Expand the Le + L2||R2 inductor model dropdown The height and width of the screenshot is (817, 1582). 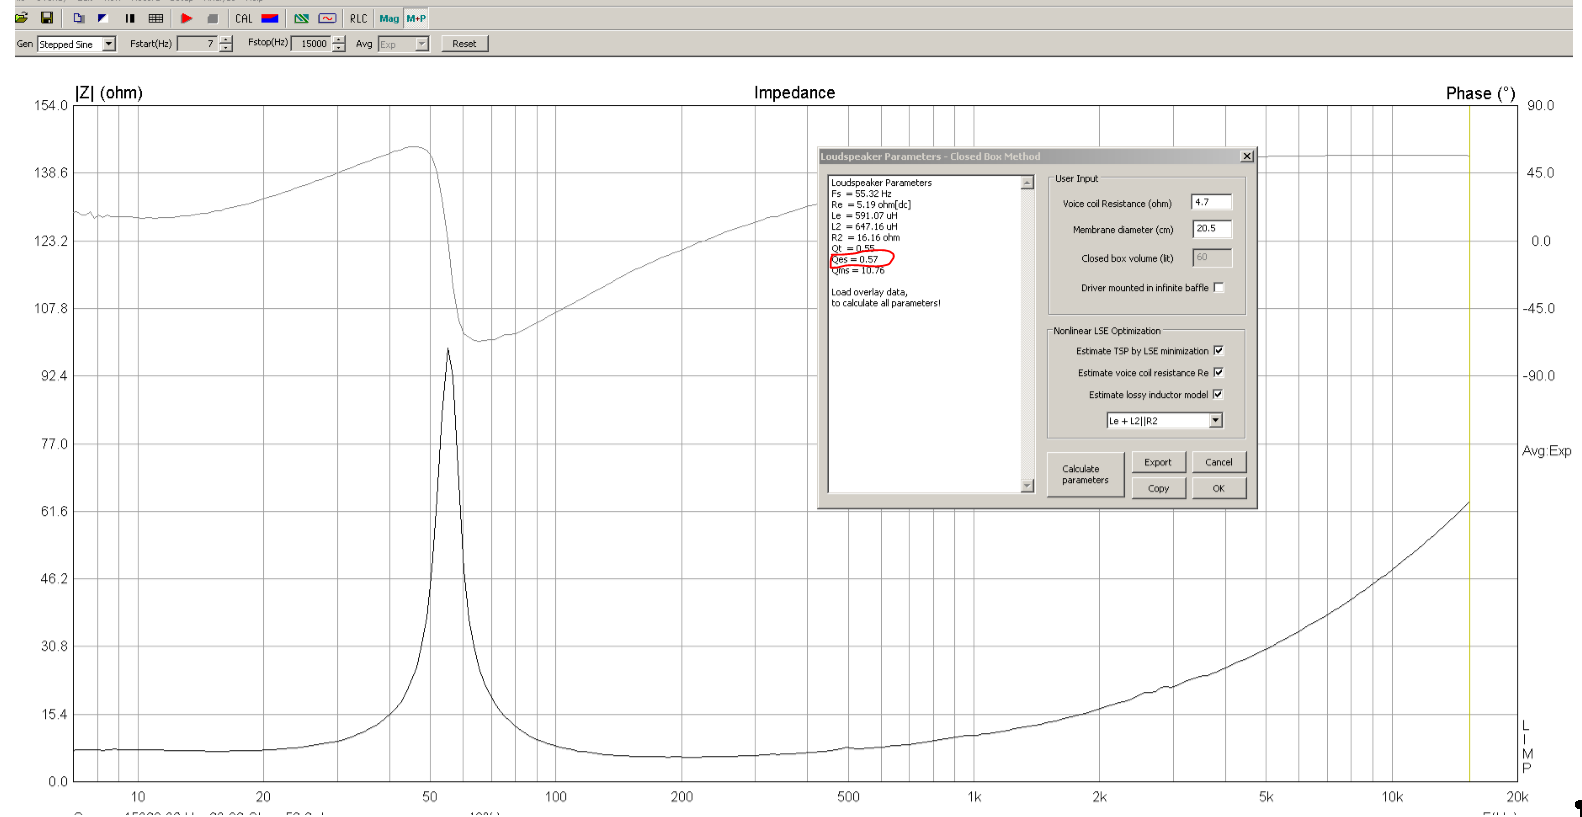tap(1215, 421)
